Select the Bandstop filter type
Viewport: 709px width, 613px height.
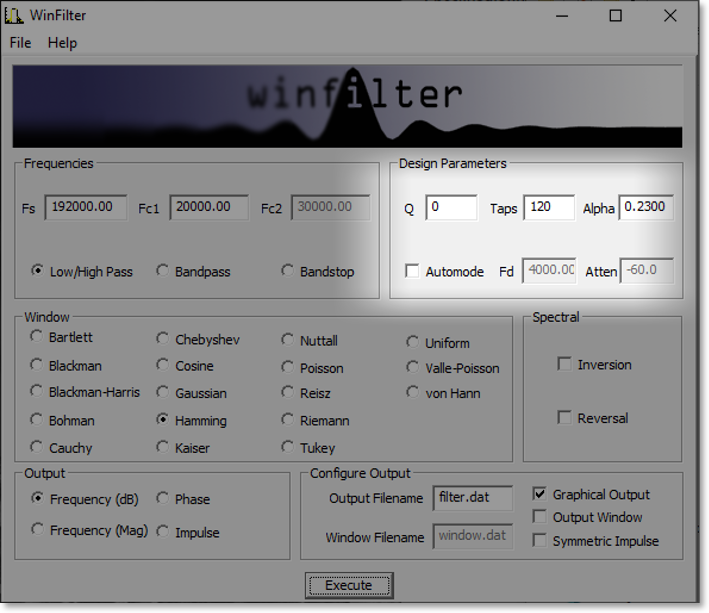pyautogui.click(x=288, y=271)
